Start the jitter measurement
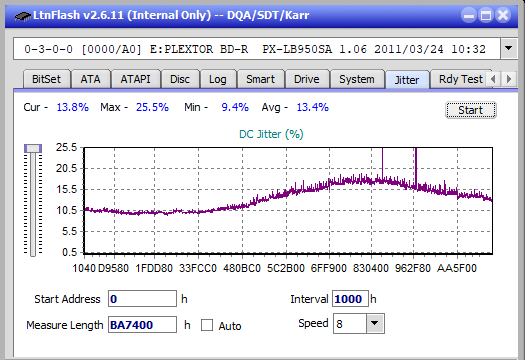 [x=470, y=110]
